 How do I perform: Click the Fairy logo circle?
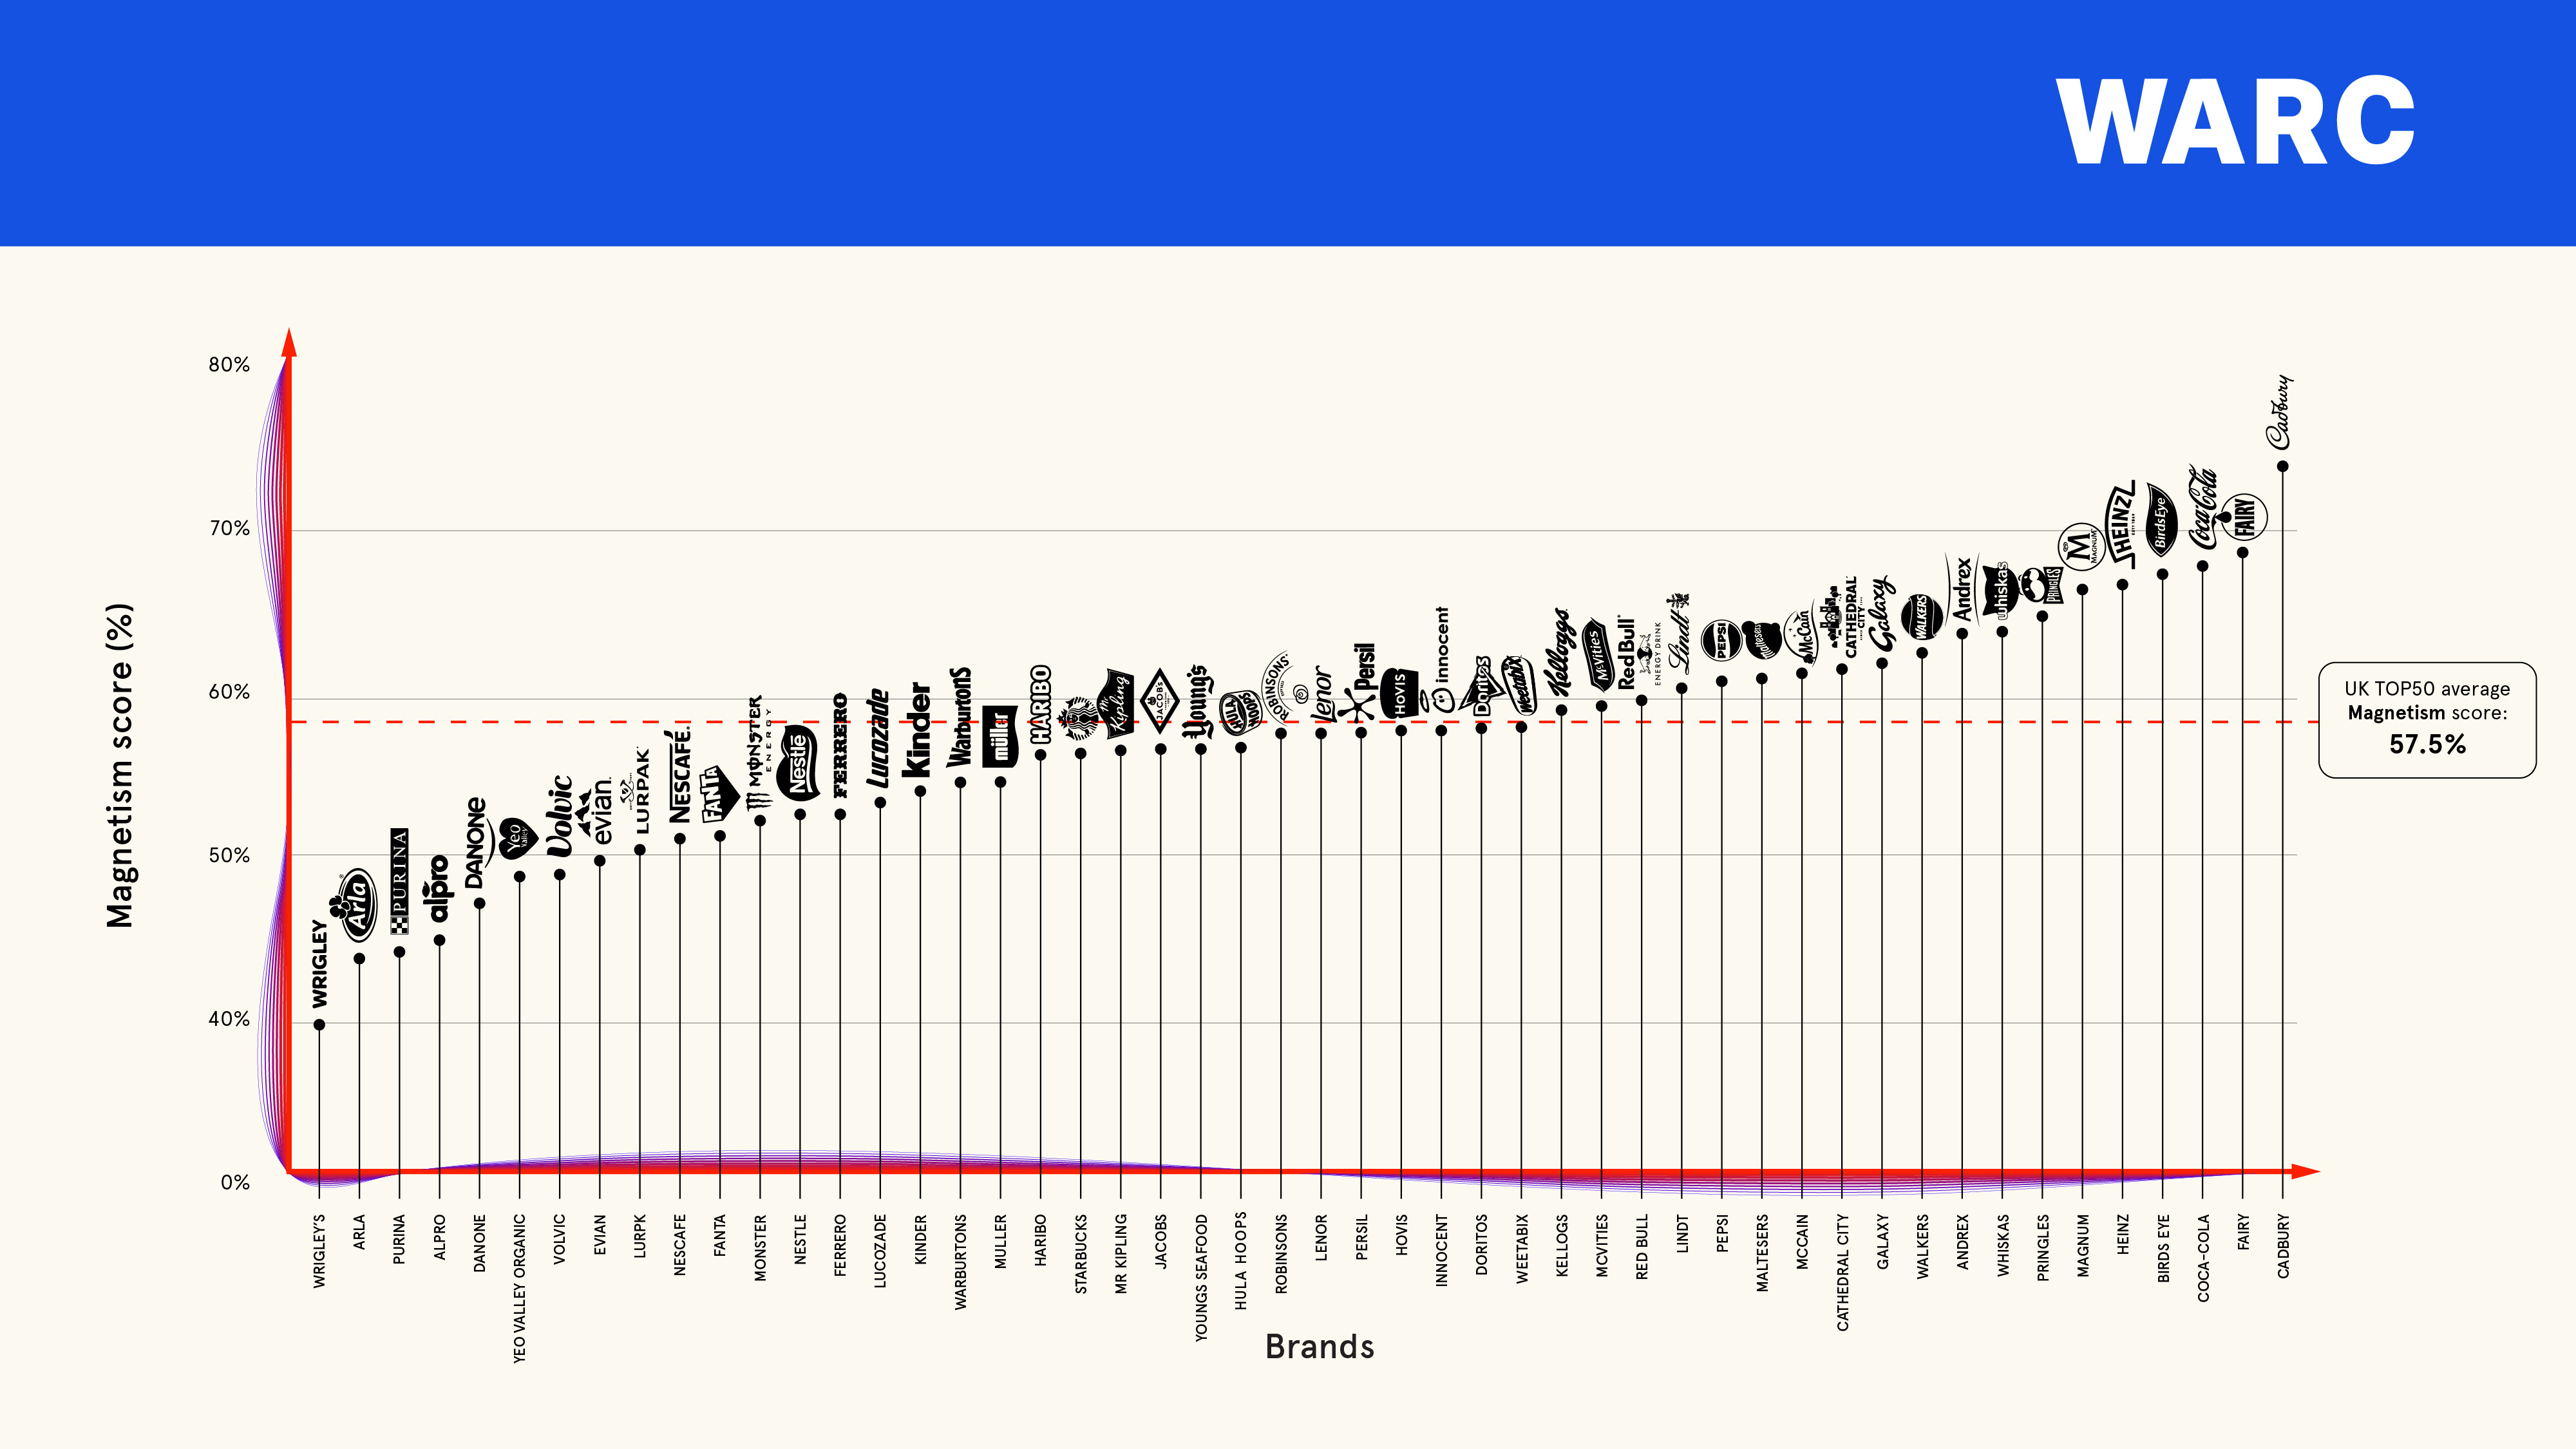point(2244,518)
